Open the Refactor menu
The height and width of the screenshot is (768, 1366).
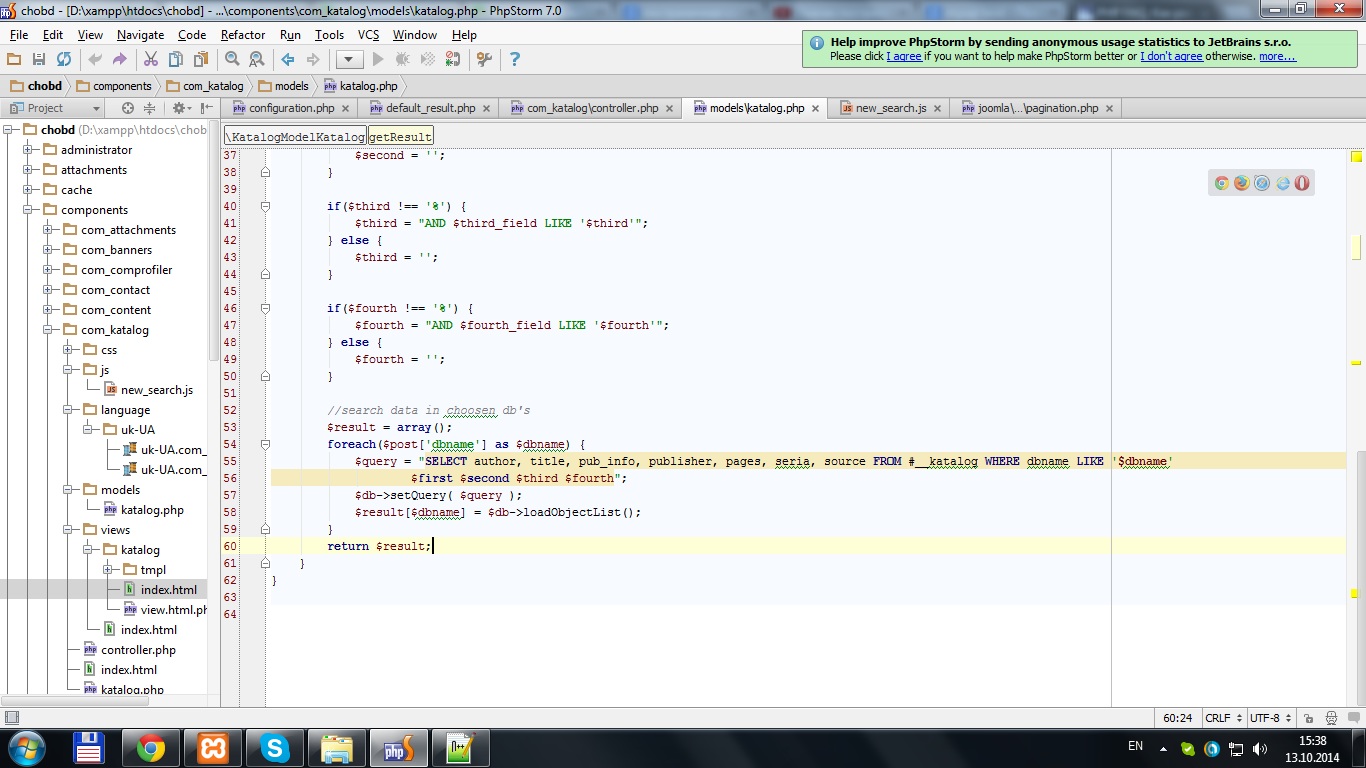pos(243,35)
